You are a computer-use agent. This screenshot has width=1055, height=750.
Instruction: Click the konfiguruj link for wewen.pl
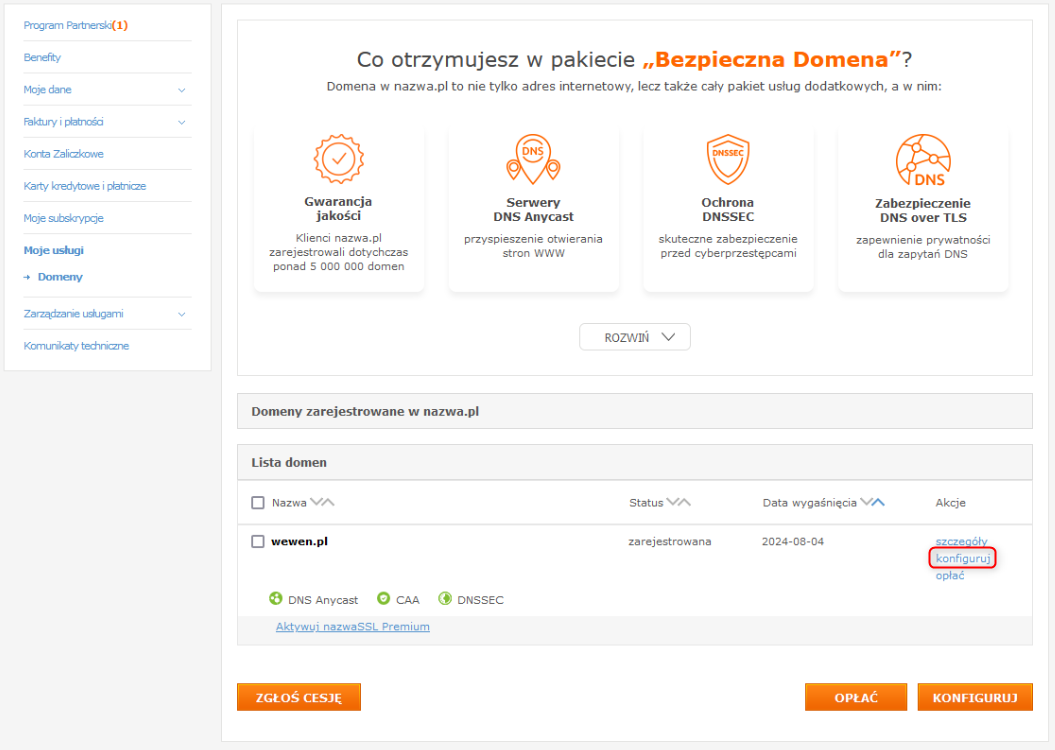(x=963, y=558)
